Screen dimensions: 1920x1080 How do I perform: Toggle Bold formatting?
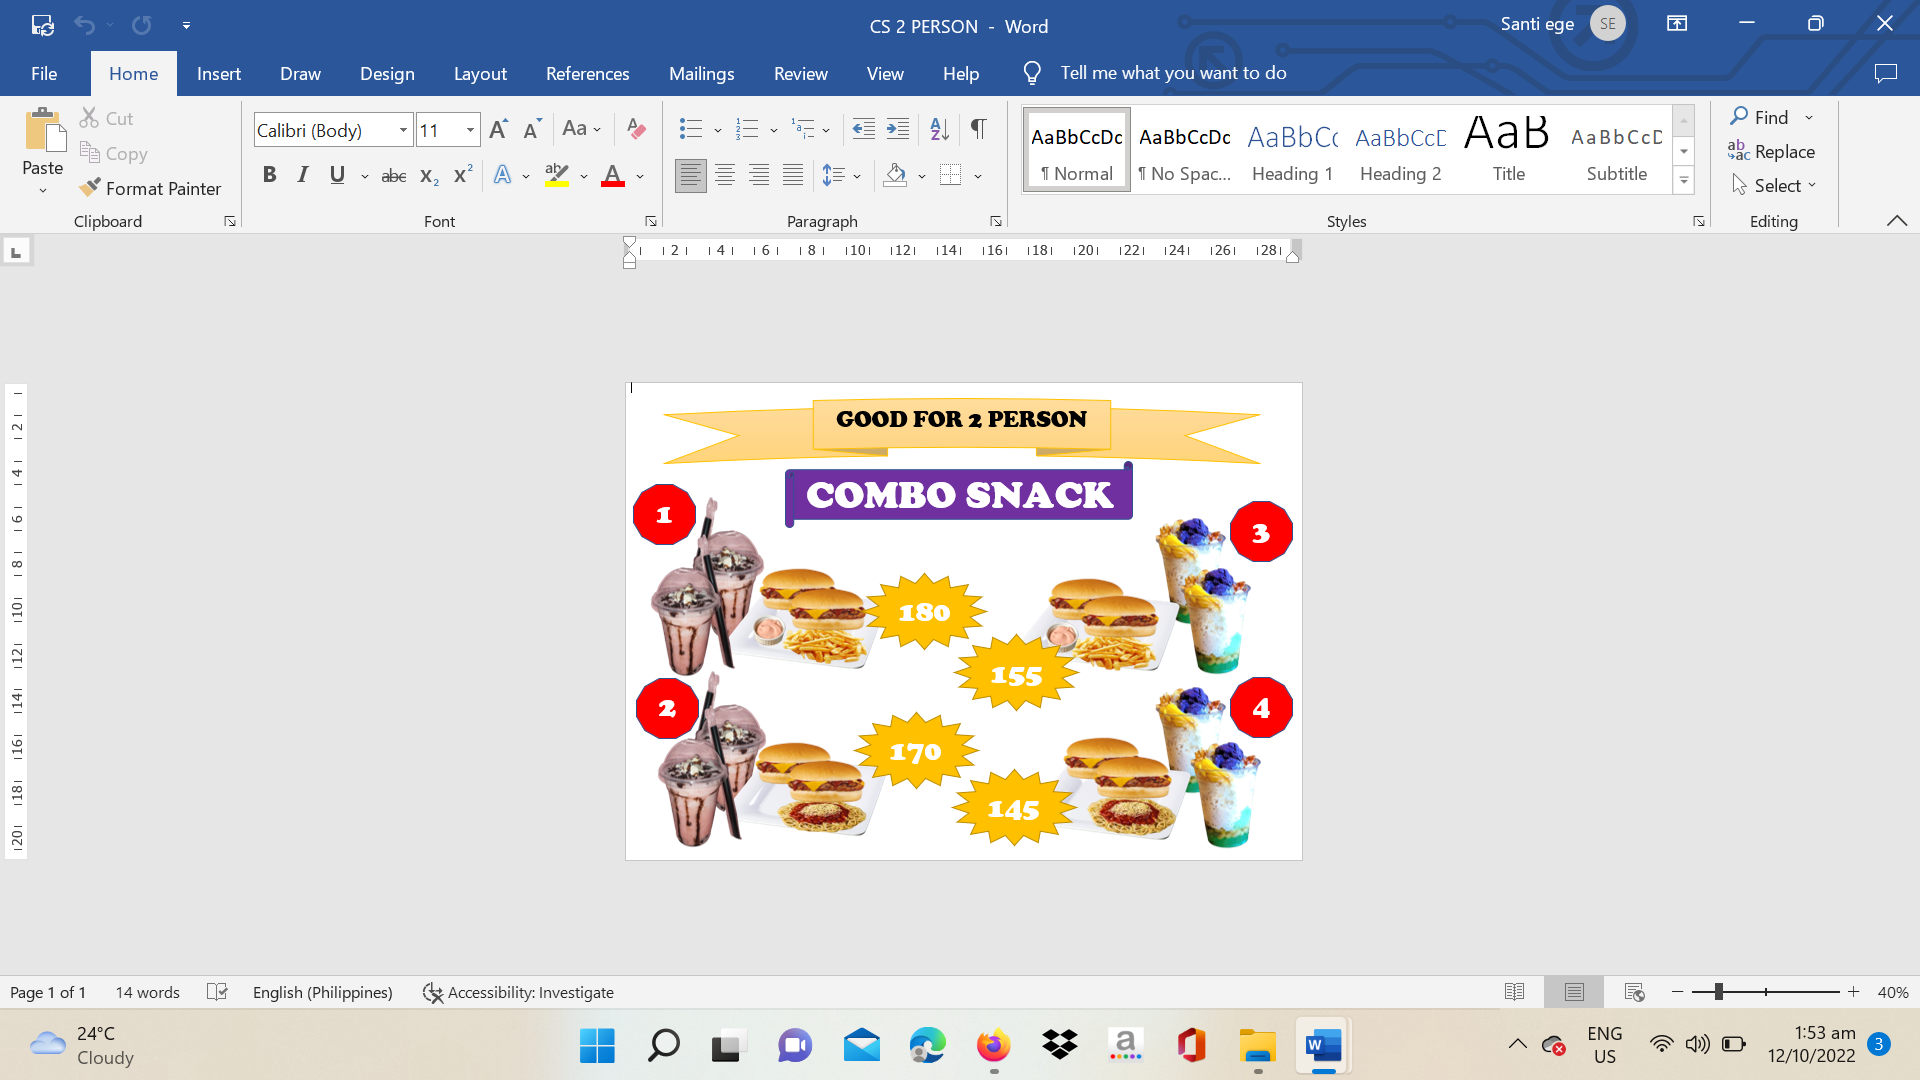269,176
